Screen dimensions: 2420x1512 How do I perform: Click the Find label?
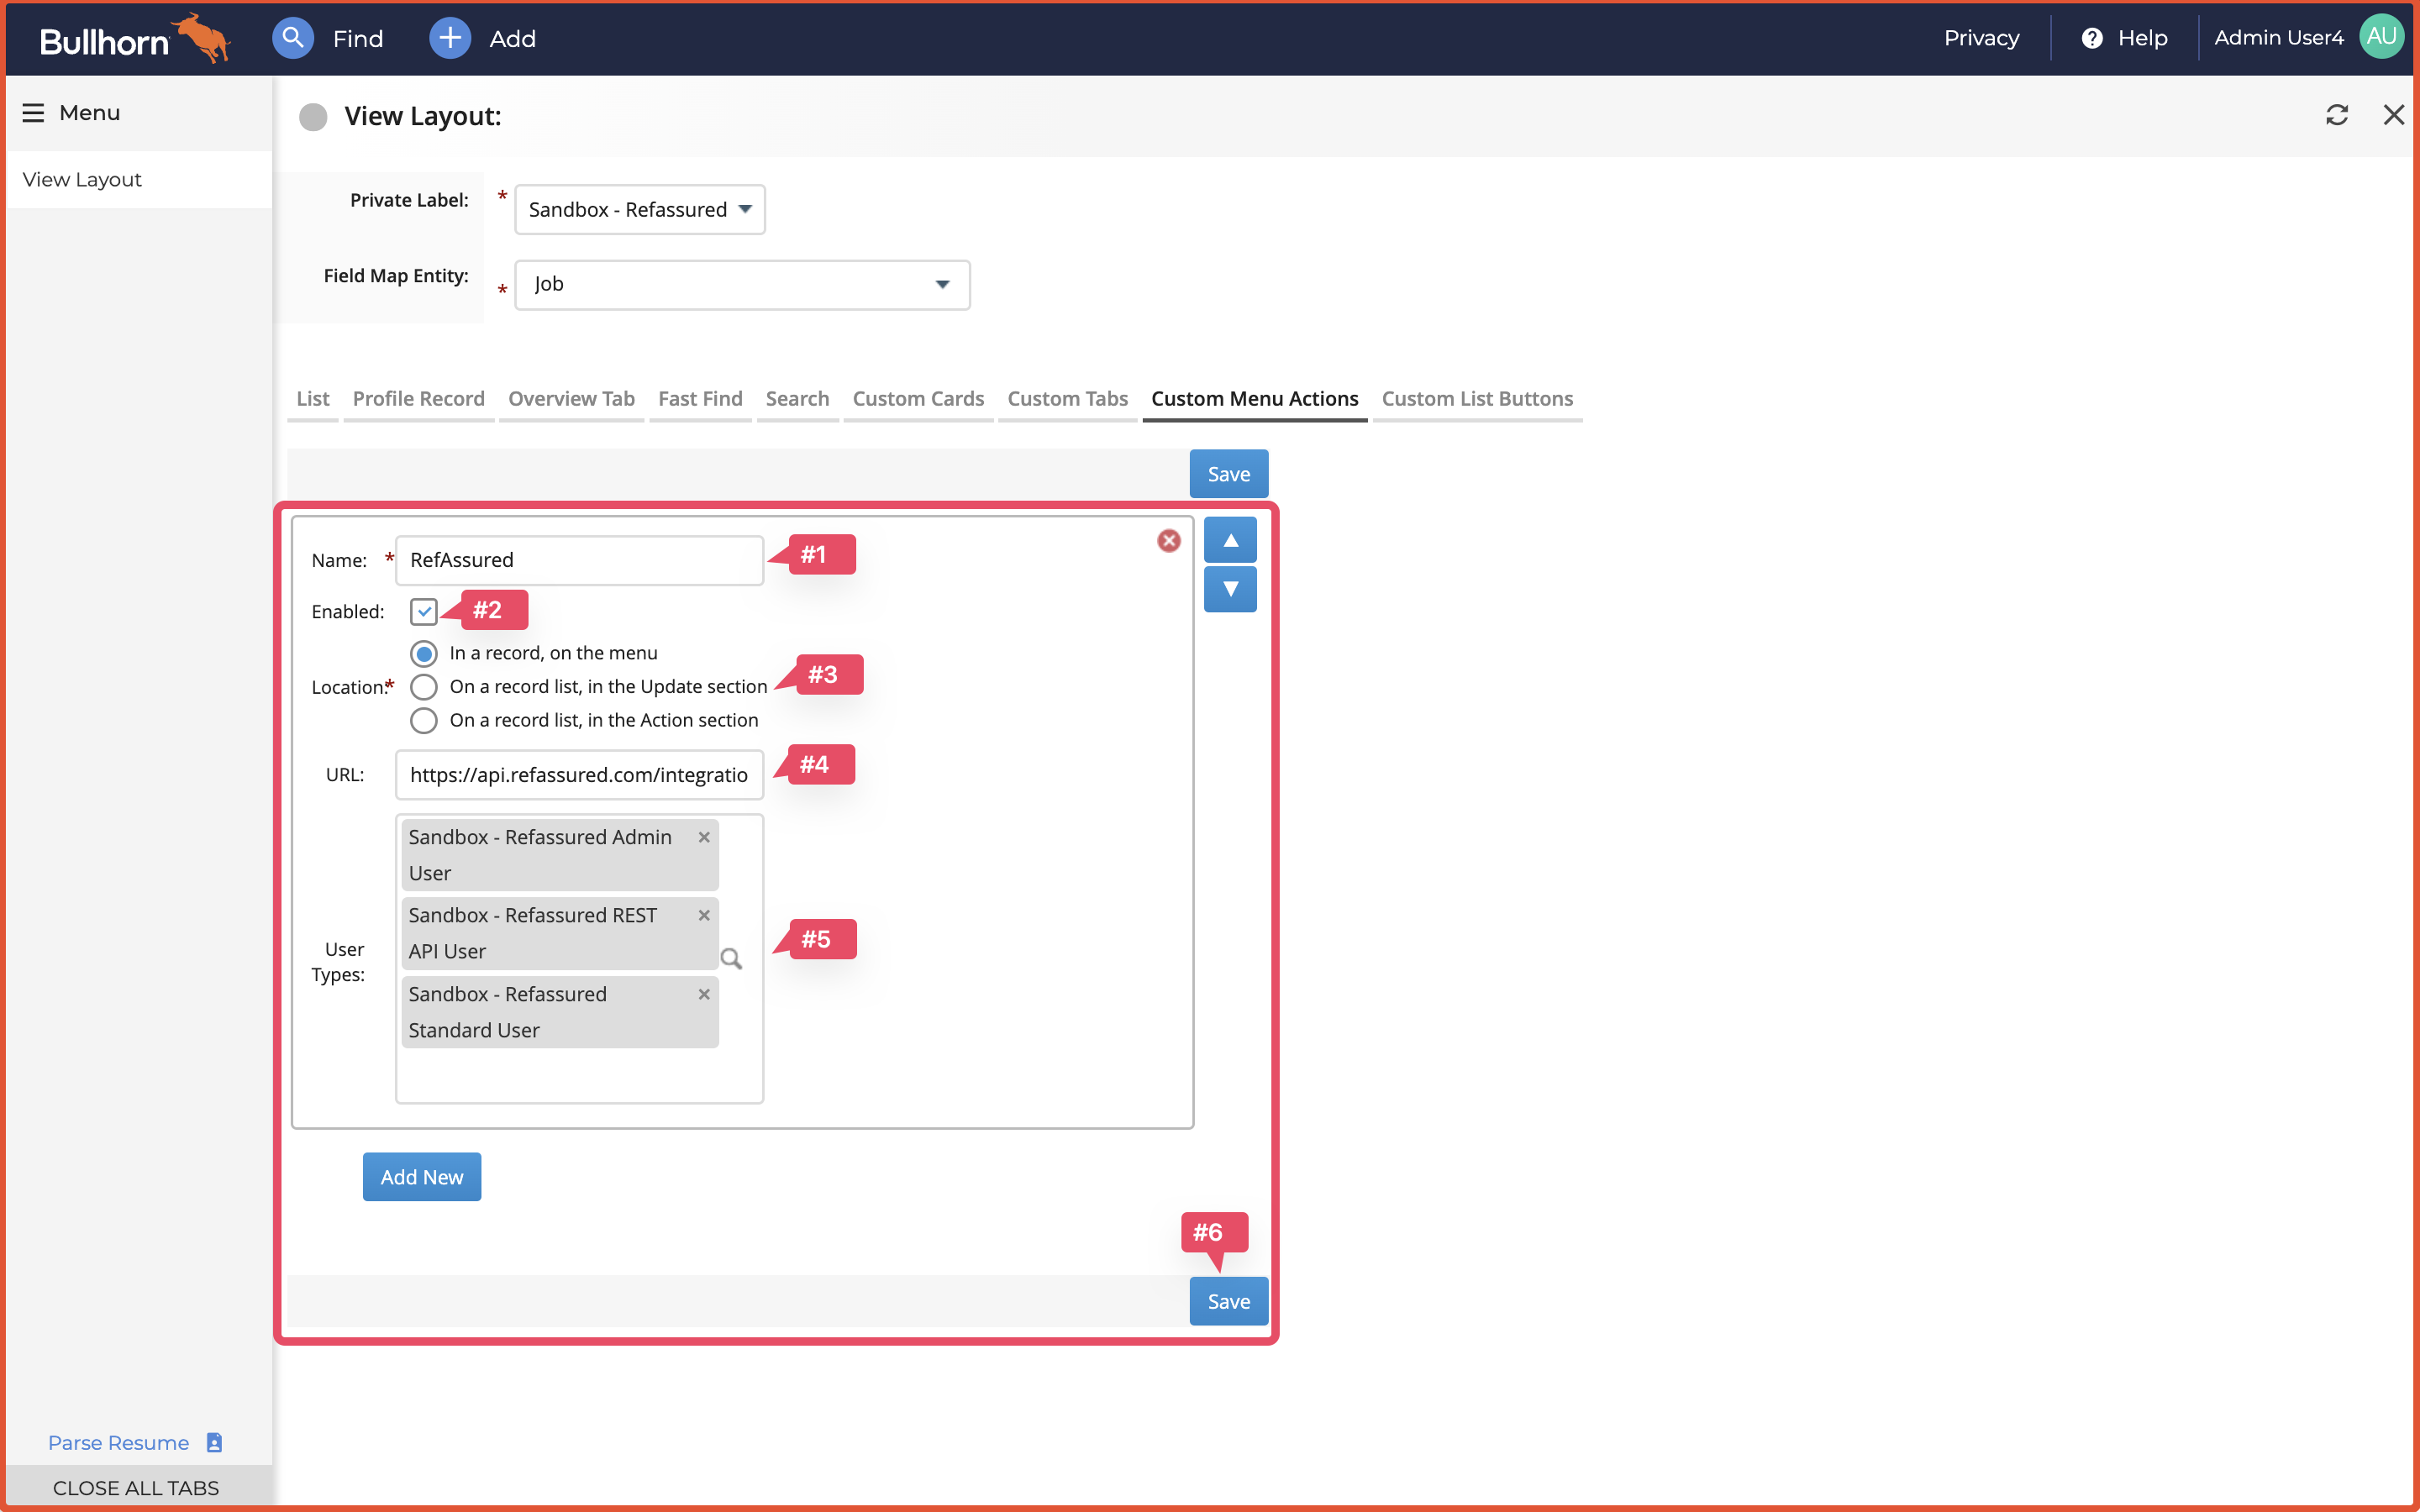[x=358, y=39]
